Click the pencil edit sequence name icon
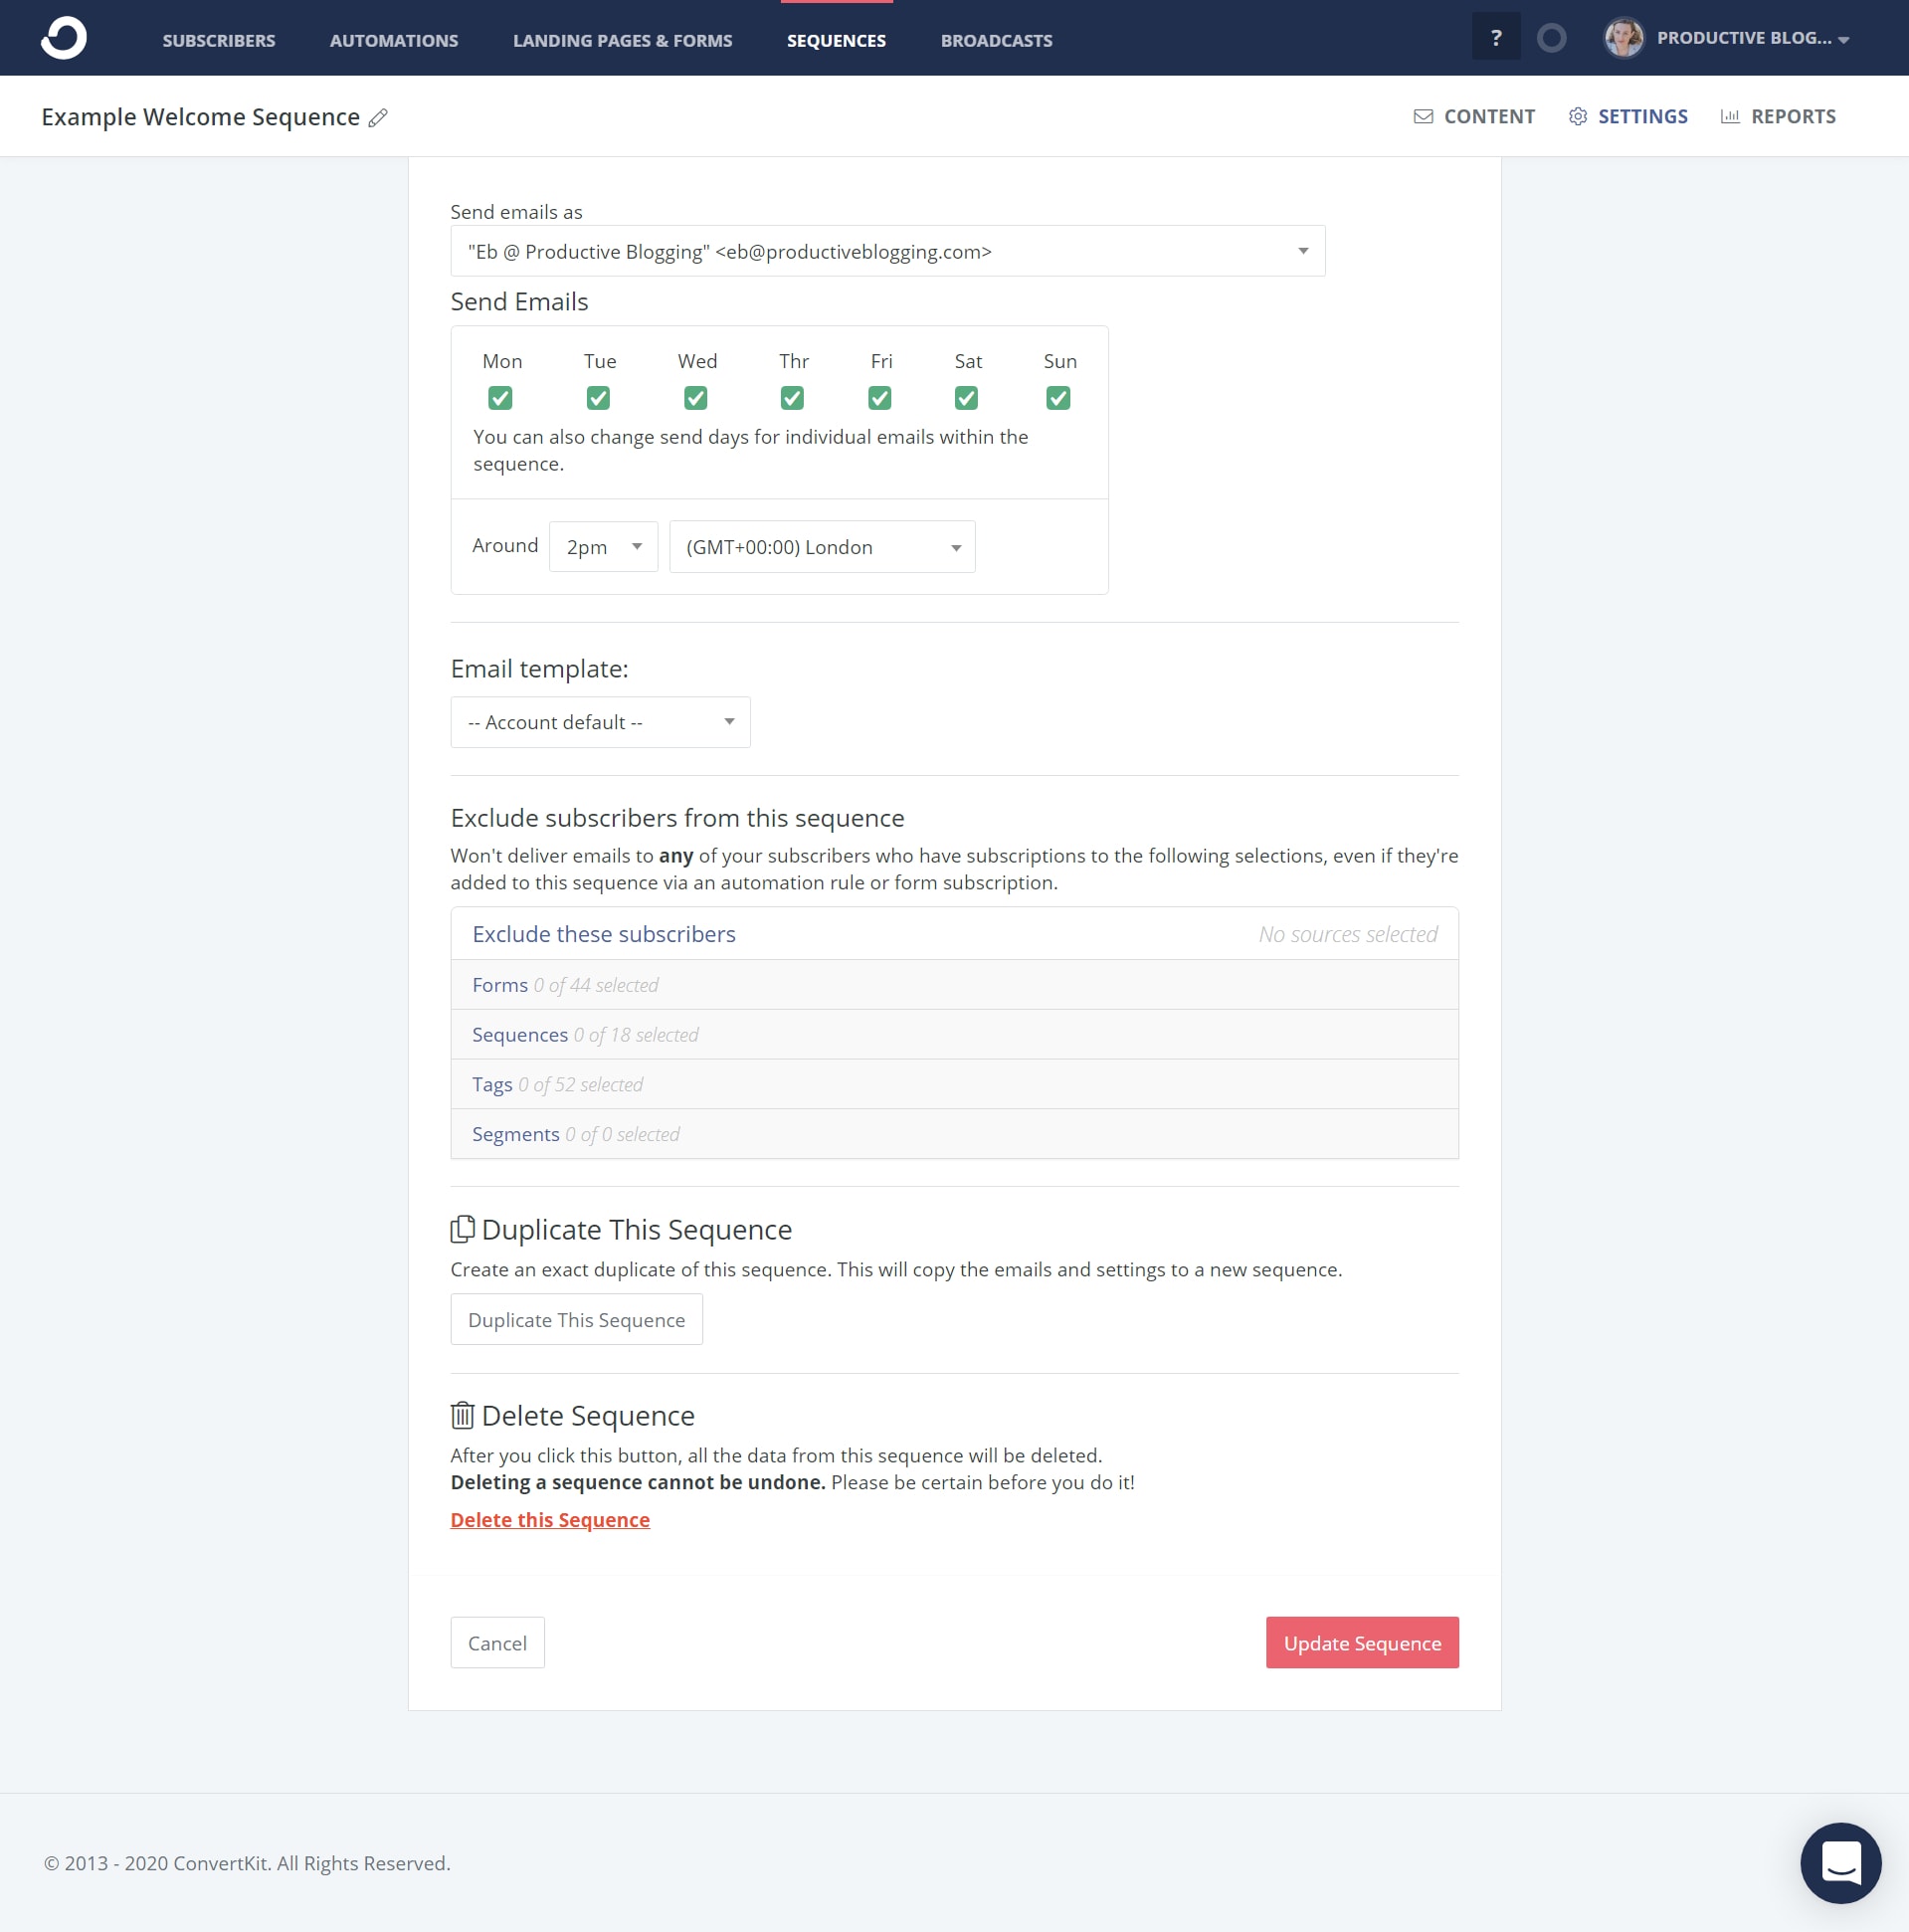This screenshot has height=1932, width=1909. 378,118
